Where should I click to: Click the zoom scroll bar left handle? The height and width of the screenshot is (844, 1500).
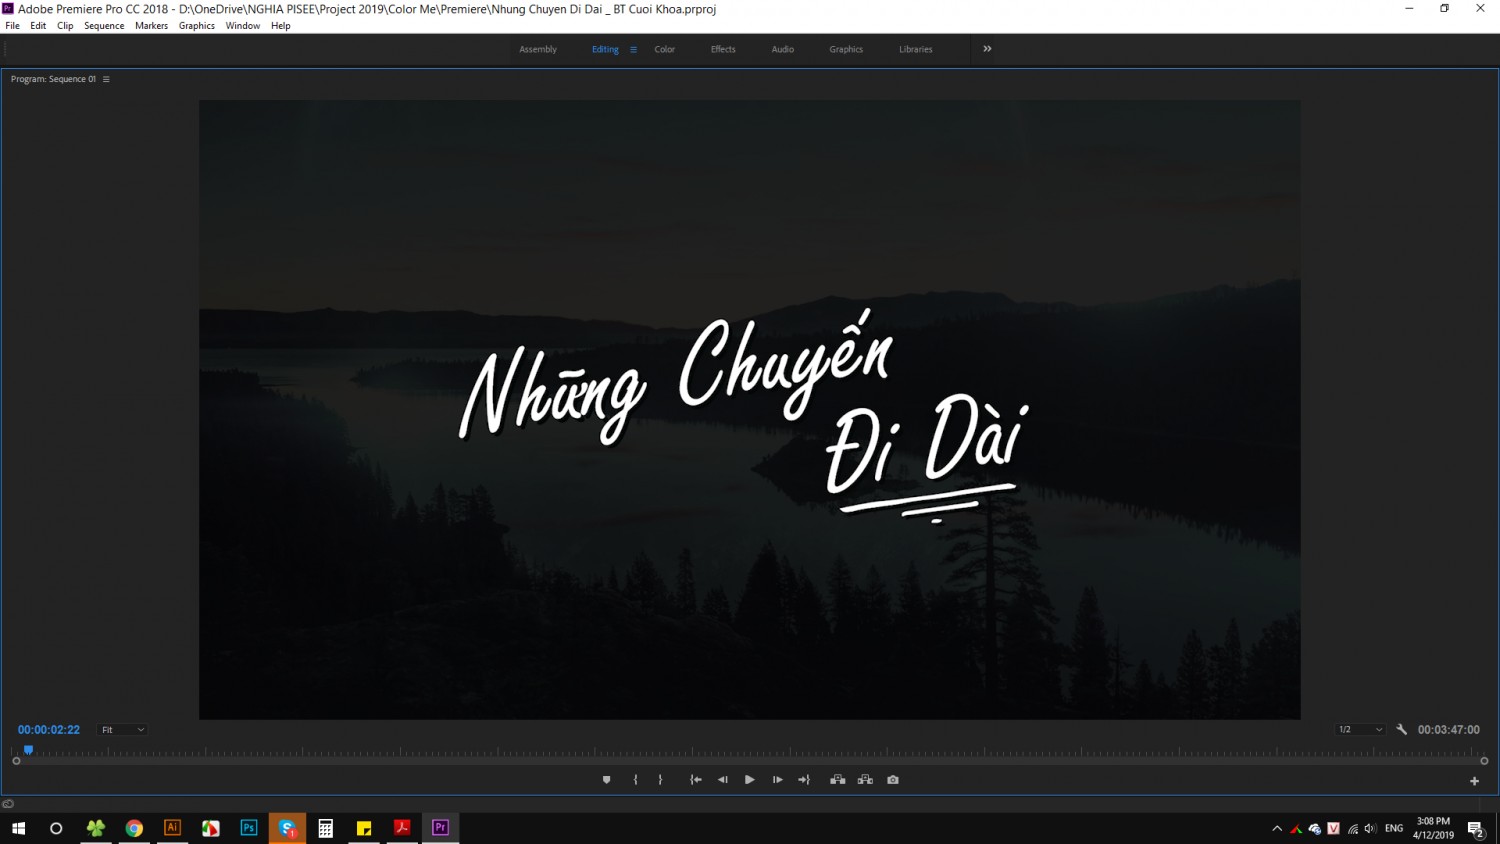pyautogui.click(x=16, y=761)
